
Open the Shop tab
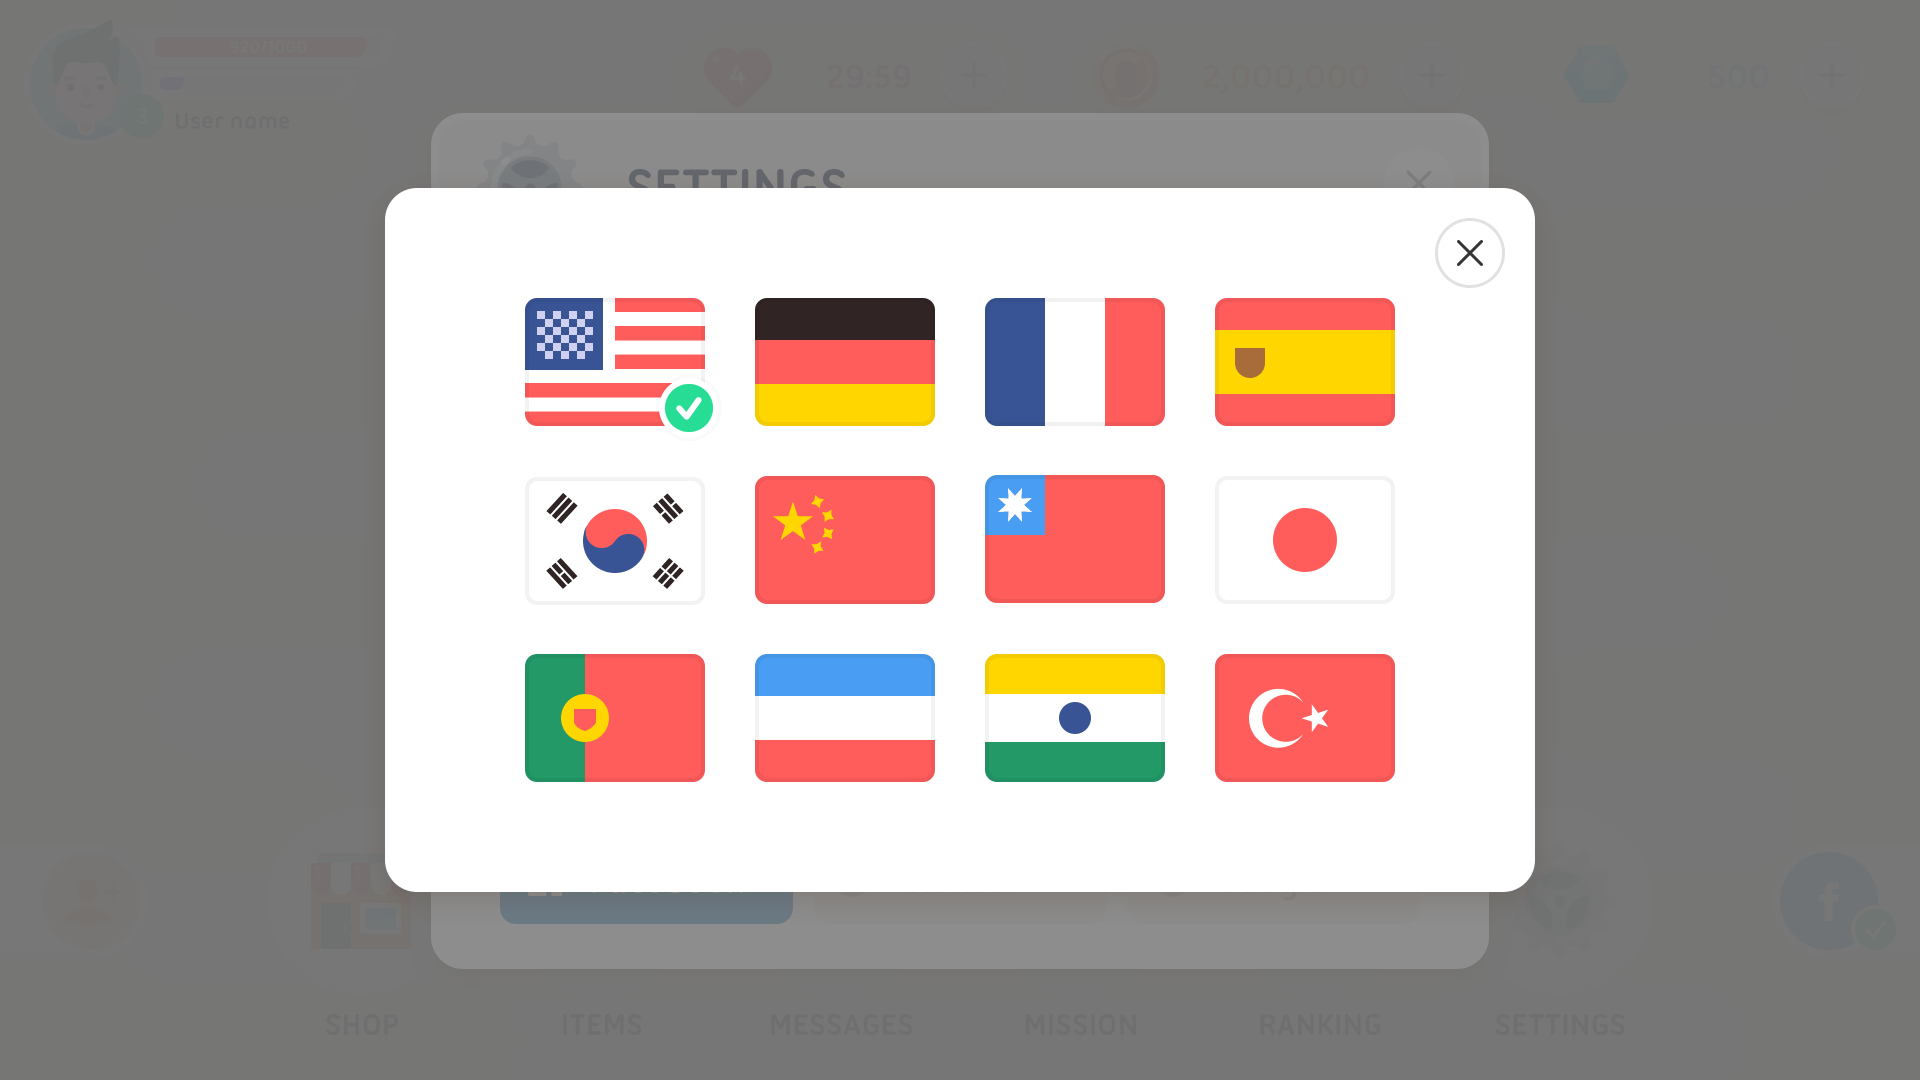pos(362,1024)
